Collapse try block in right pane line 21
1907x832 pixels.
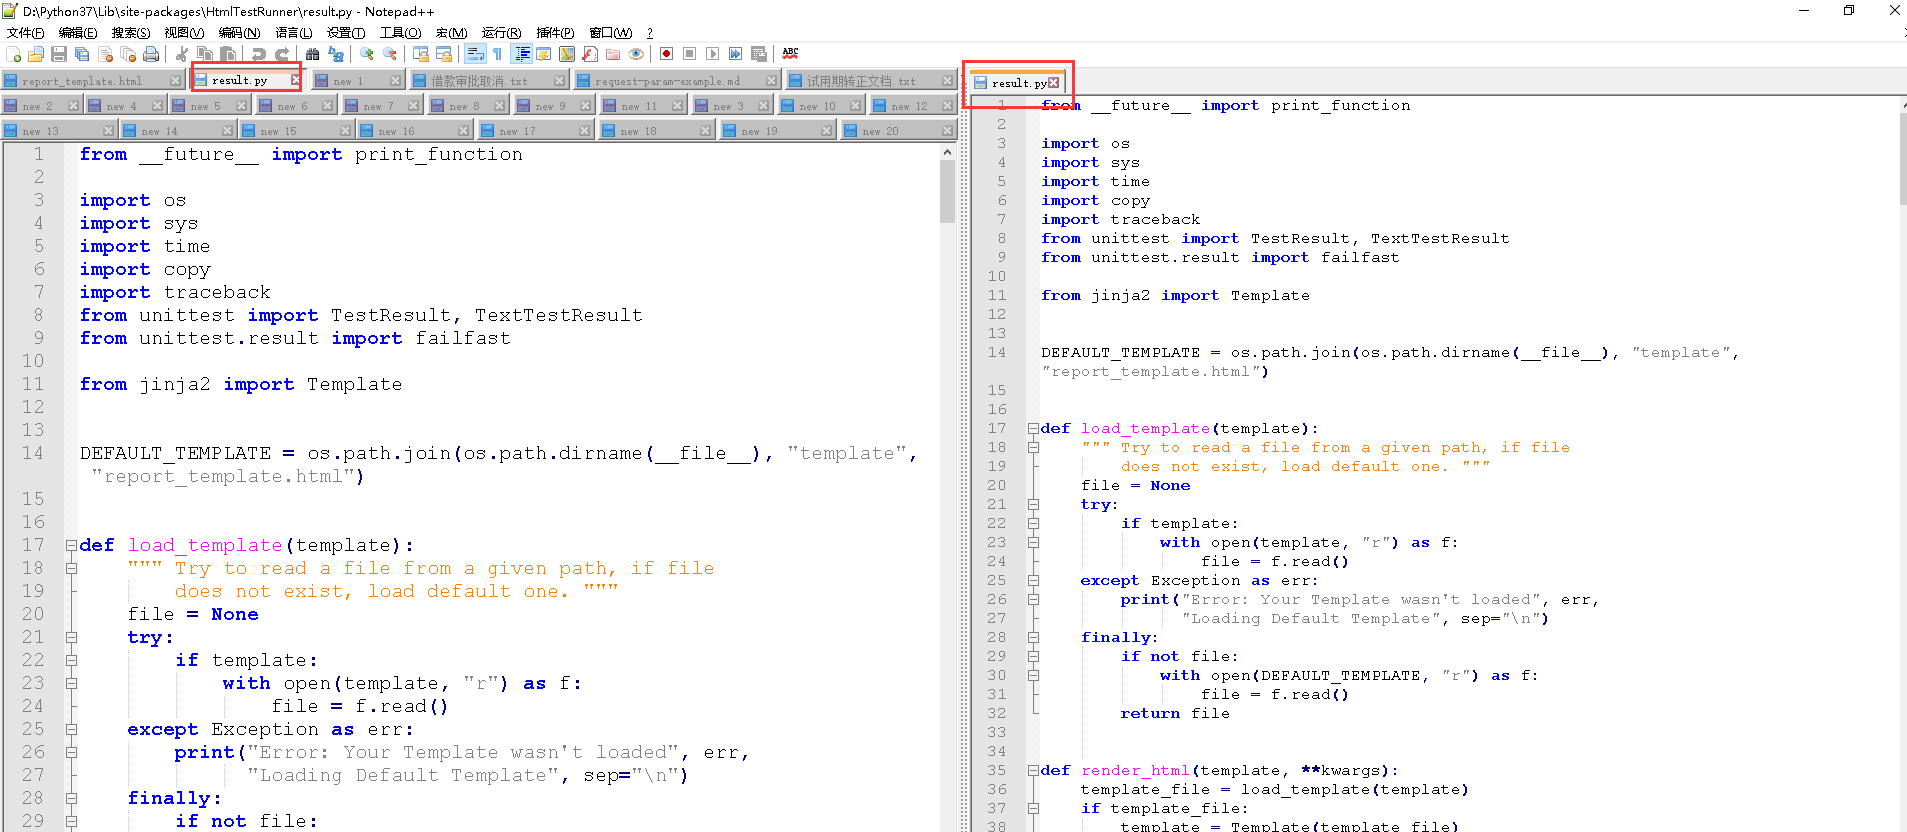click(x=1033, y=505)
